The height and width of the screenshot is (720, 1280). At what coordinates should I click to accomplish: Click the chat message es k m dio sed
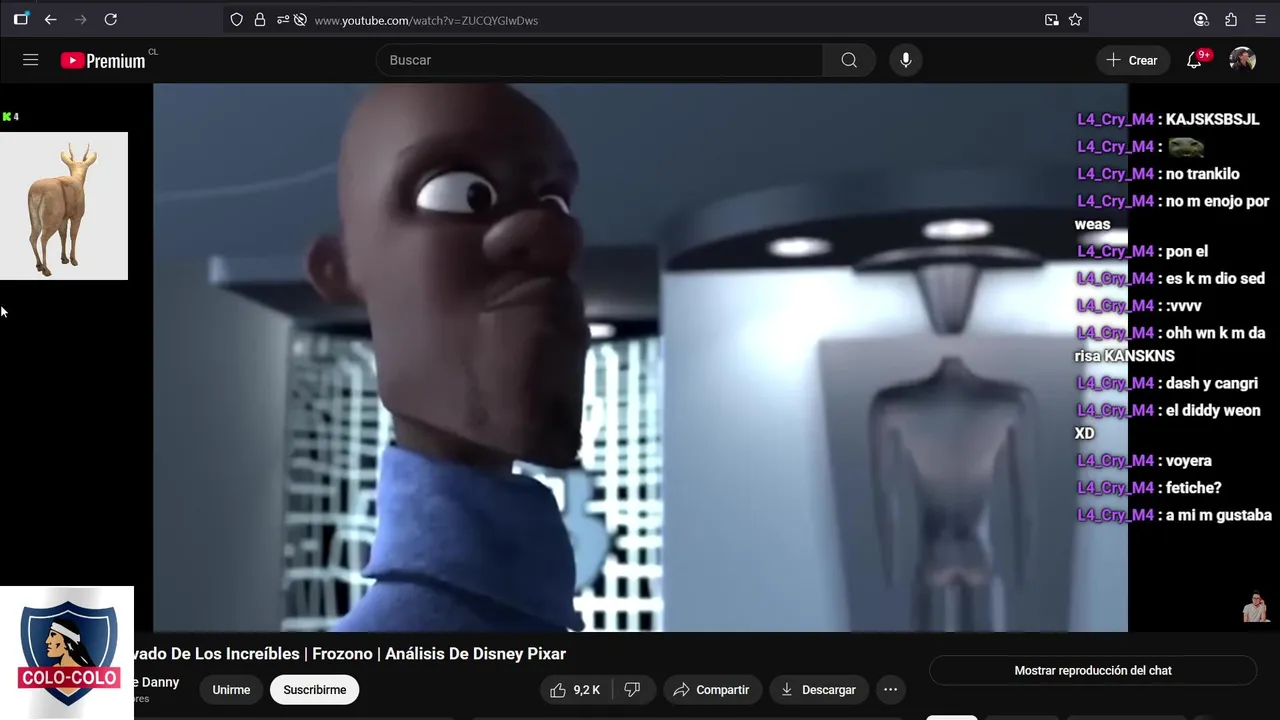[x=1215, y=278]
